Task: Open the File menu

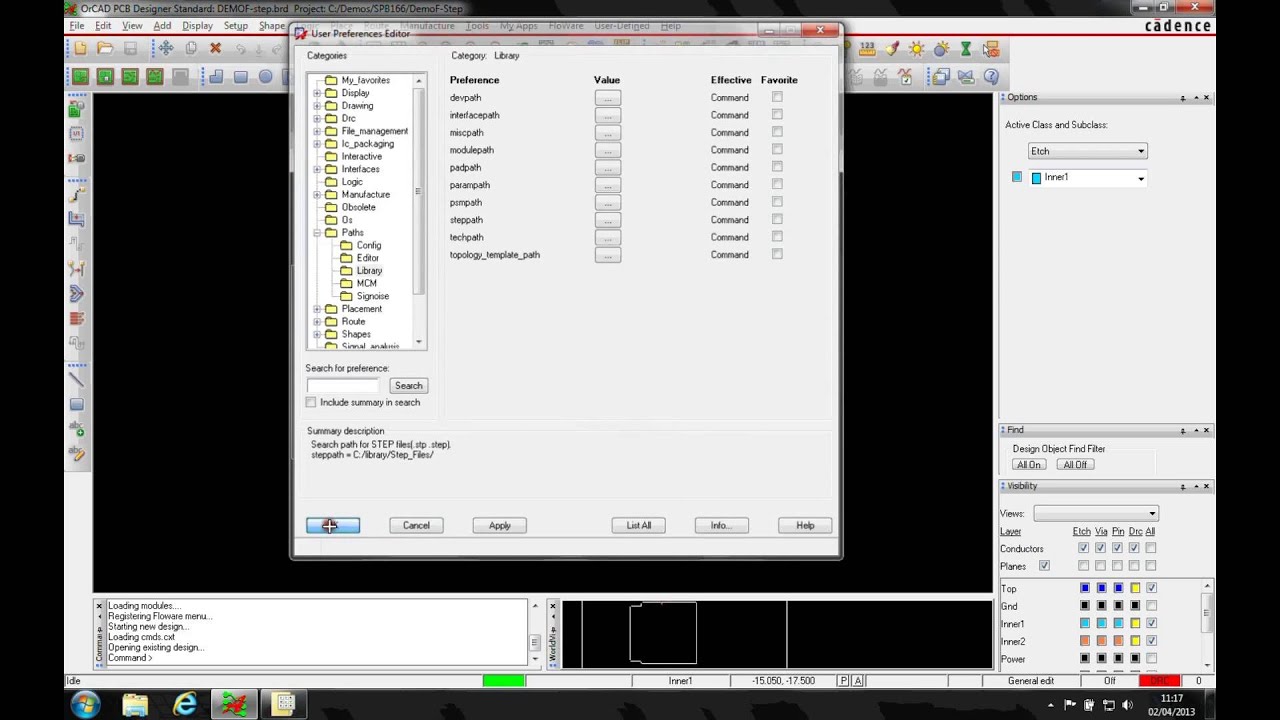Action: pos(77,26)
